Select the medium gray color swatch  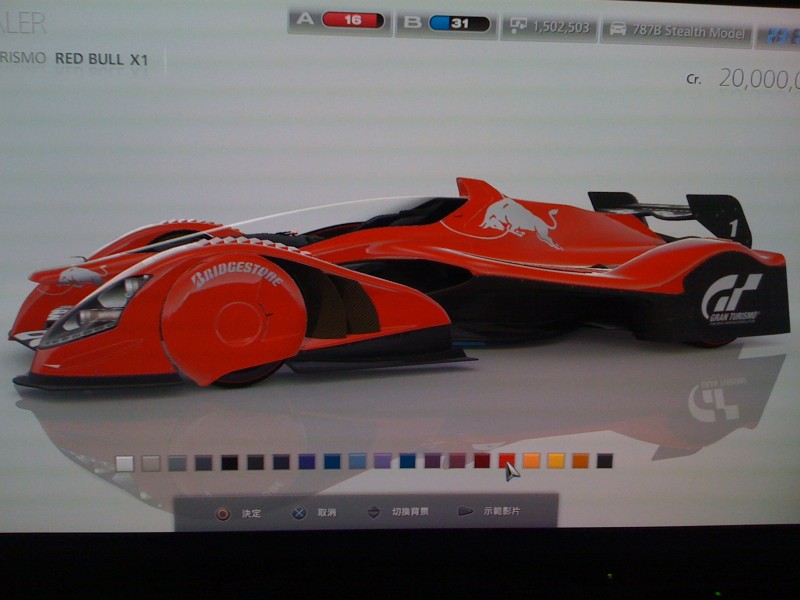tap(178, 463)
